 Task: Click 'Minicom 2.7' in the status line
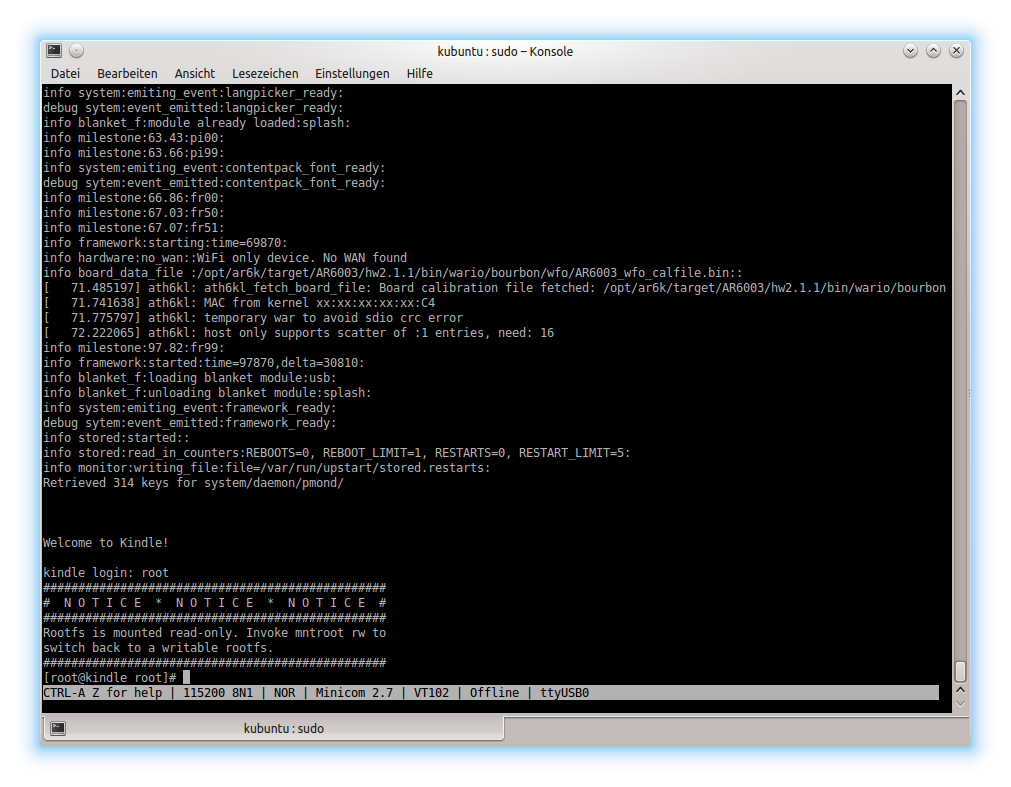click(x=354, y=693)
